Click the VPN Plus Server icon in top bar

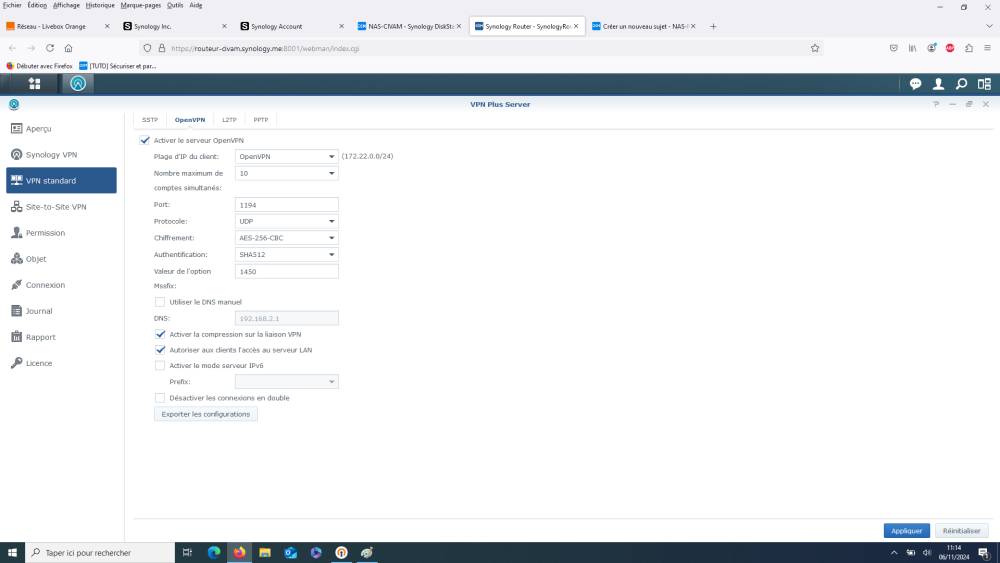pos(77,84)
